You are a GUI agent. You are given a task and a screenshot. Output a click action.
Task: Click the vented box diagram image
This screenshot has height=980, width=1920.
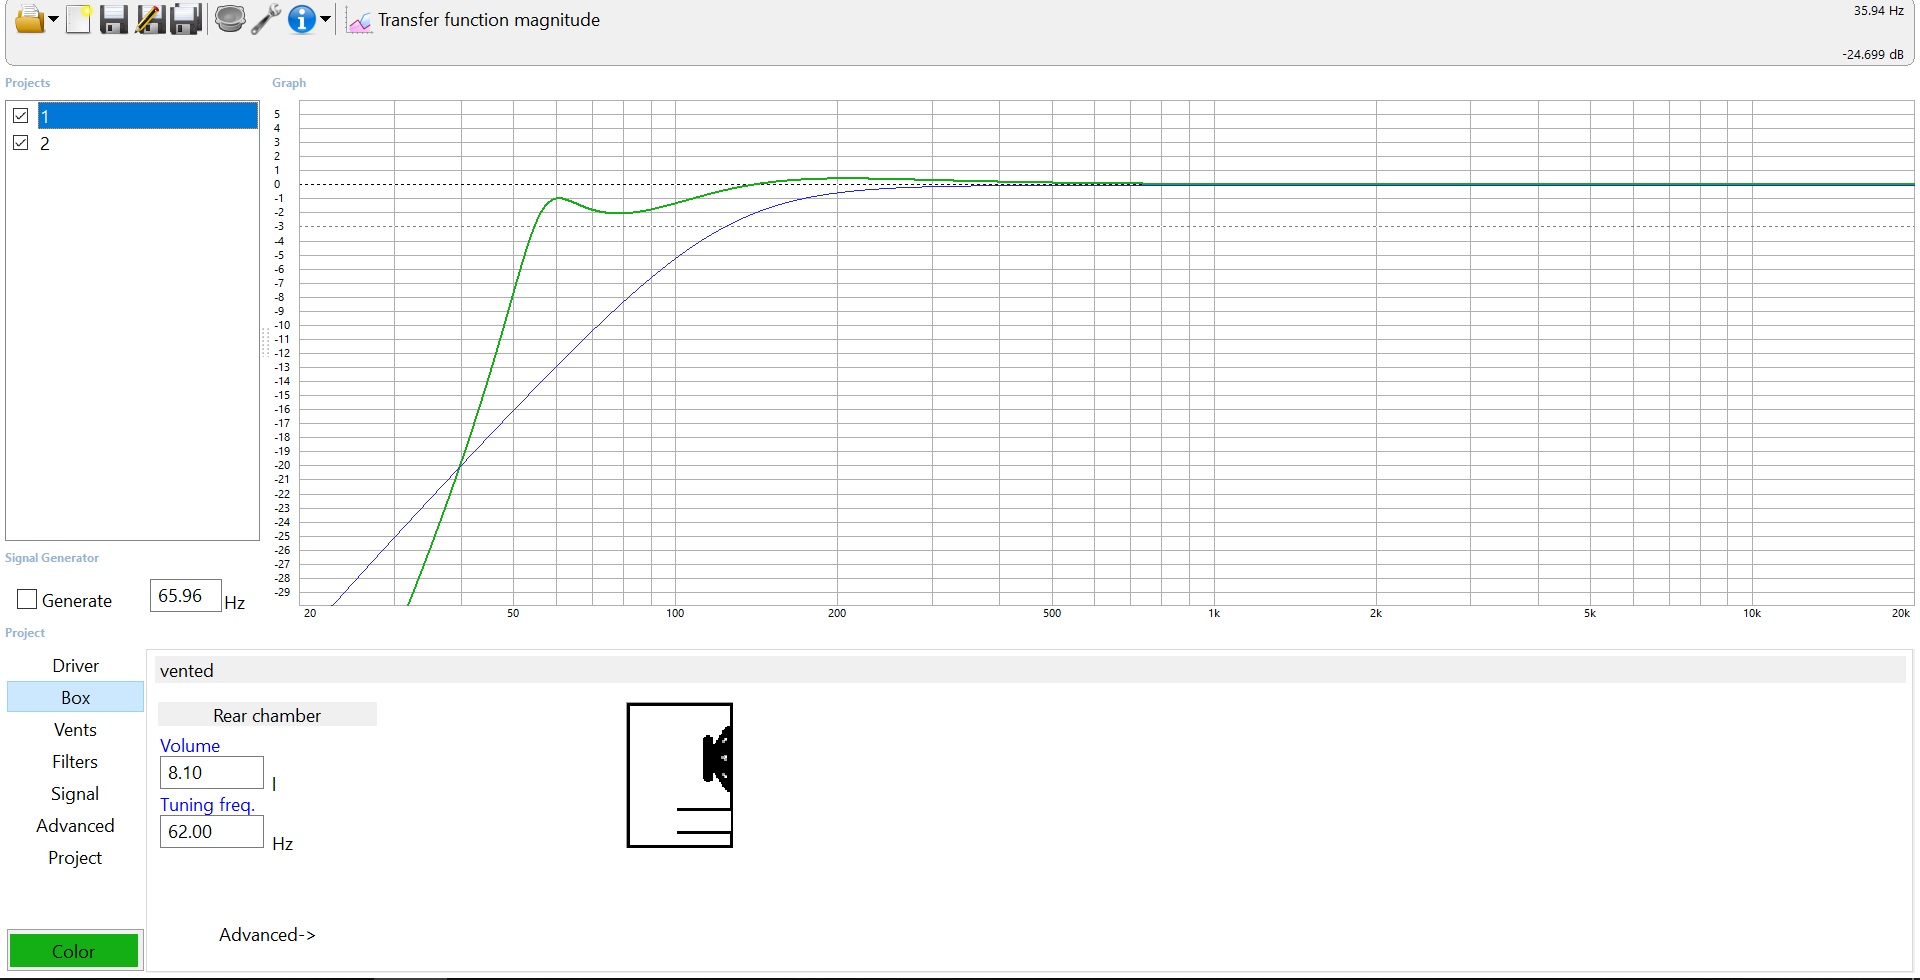point(680,775)
